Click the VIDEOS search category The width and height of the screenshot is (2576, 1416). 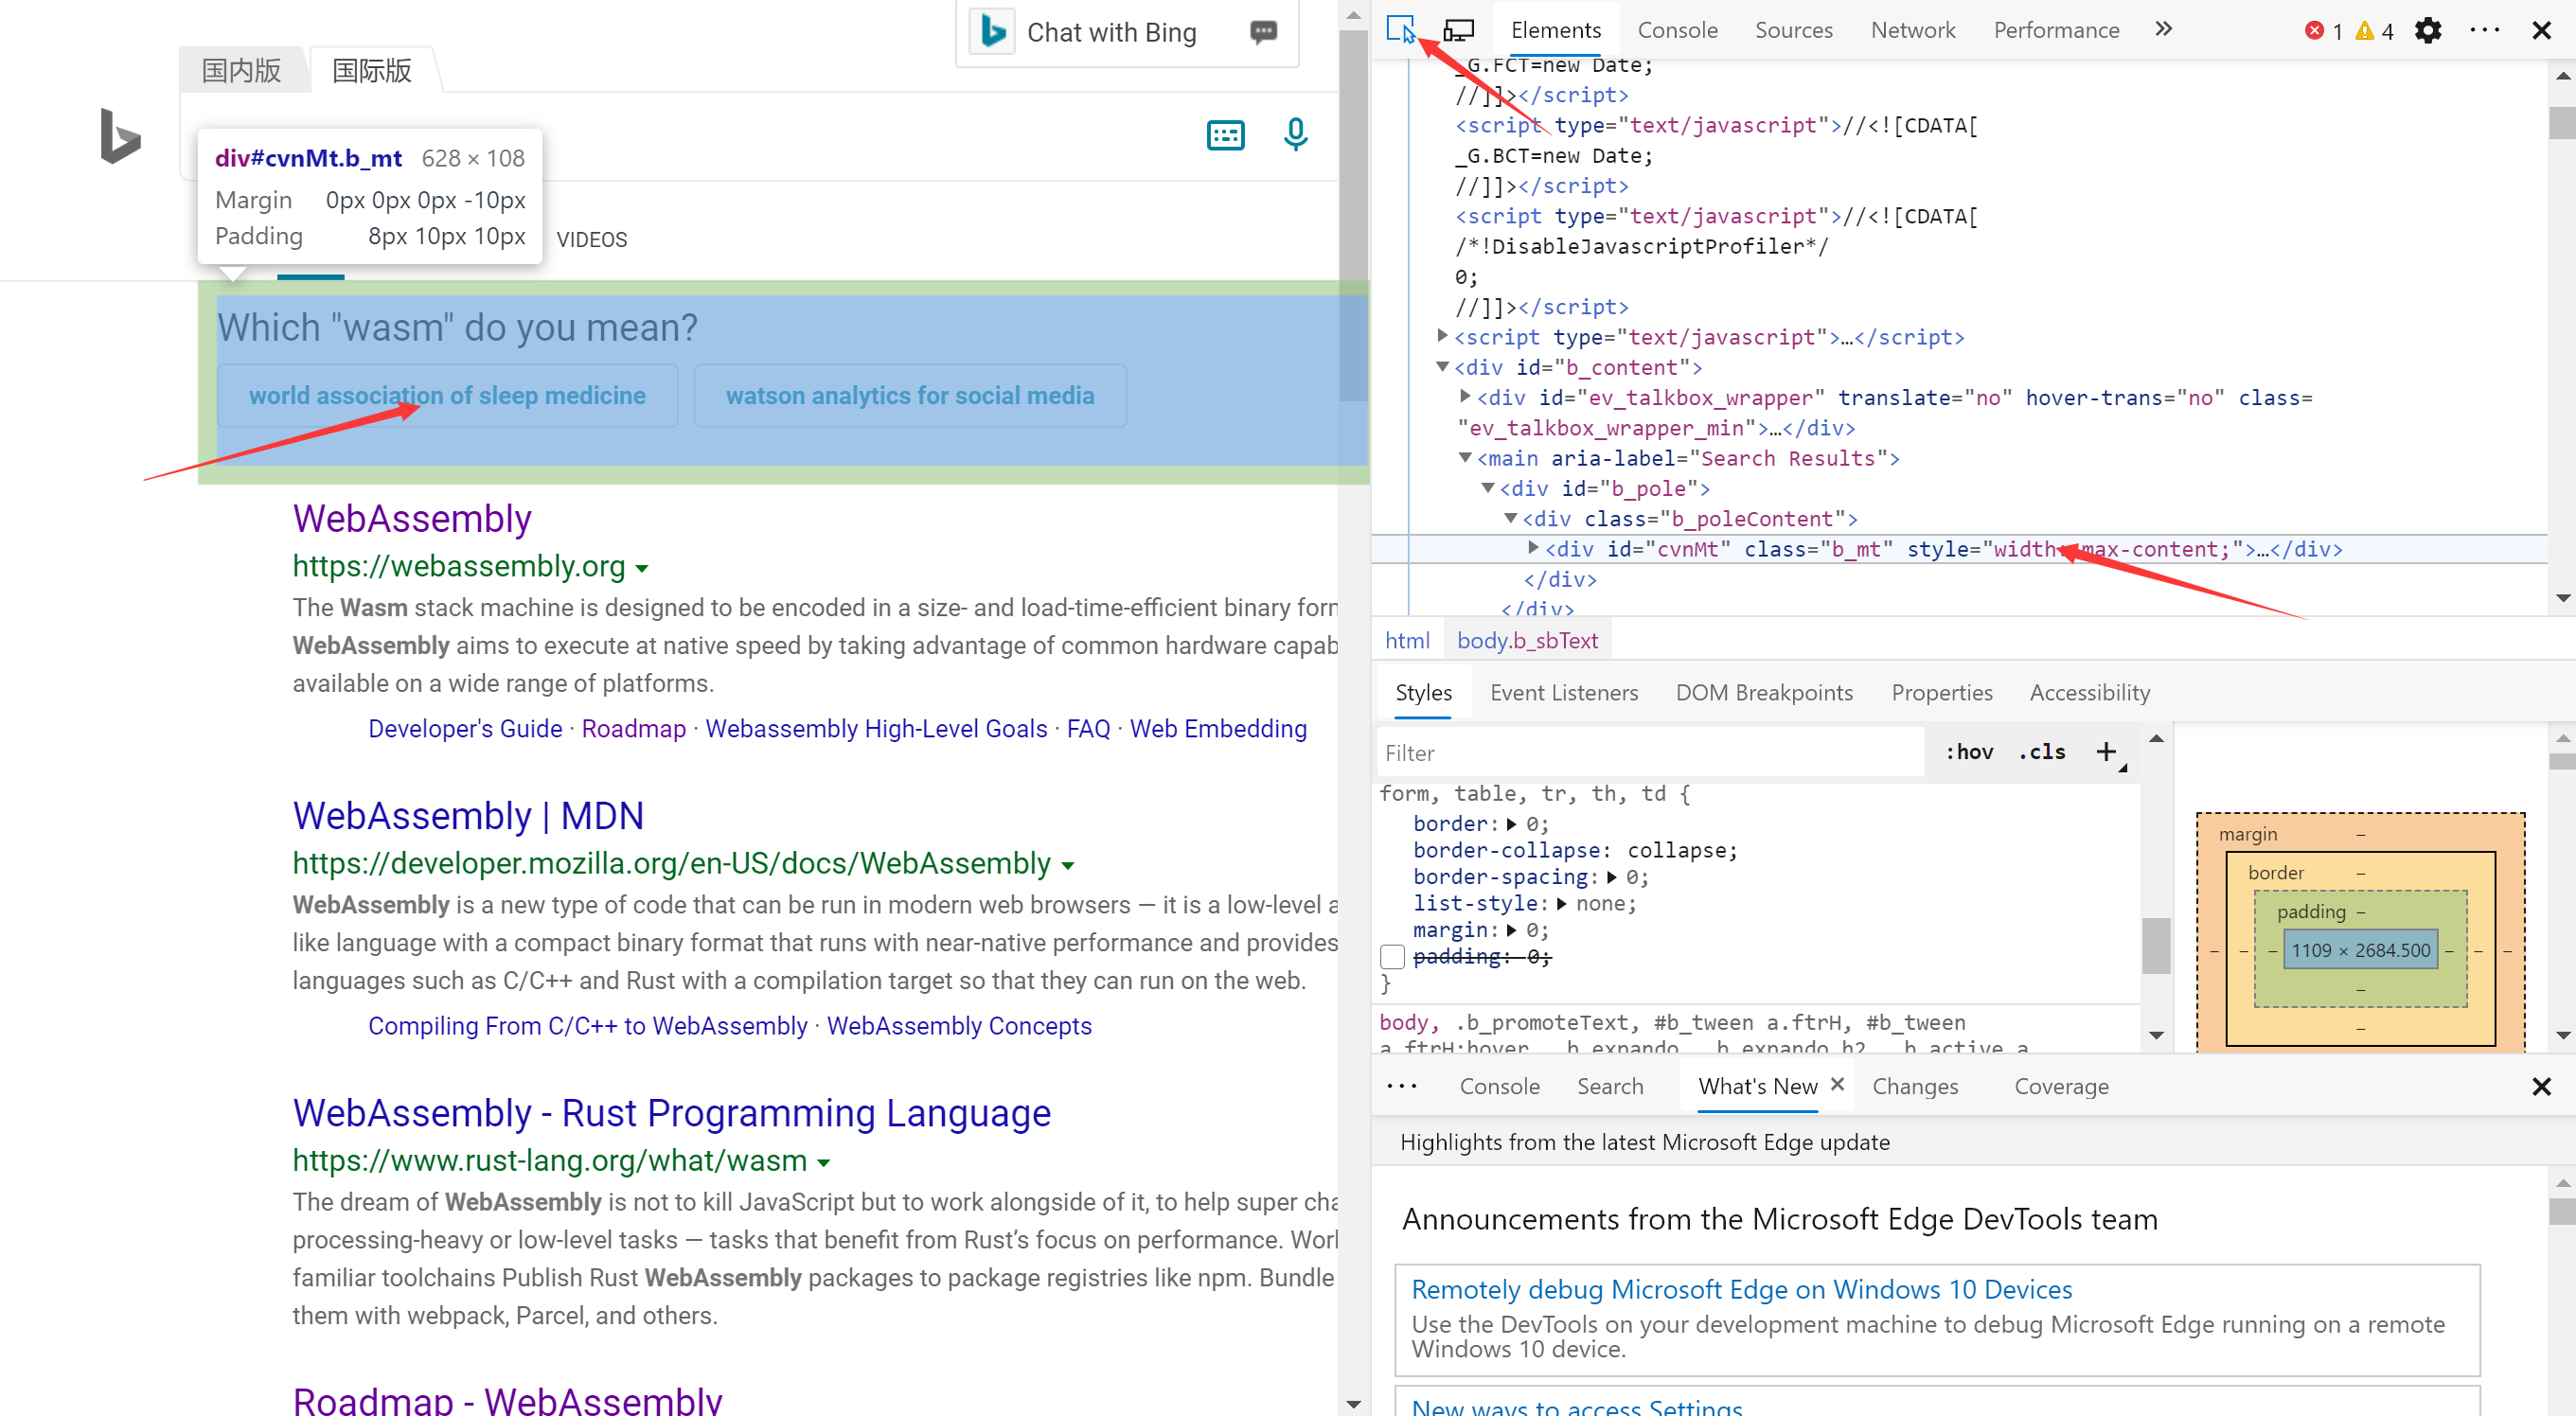coord(591,240)
